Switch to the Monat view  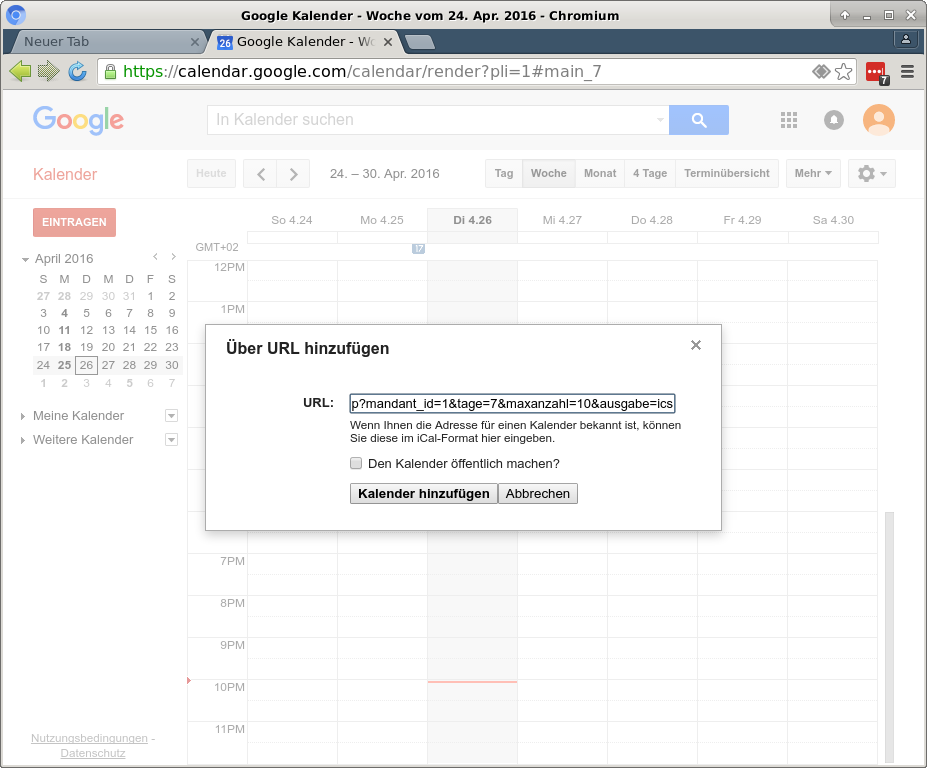pos(600,174)
